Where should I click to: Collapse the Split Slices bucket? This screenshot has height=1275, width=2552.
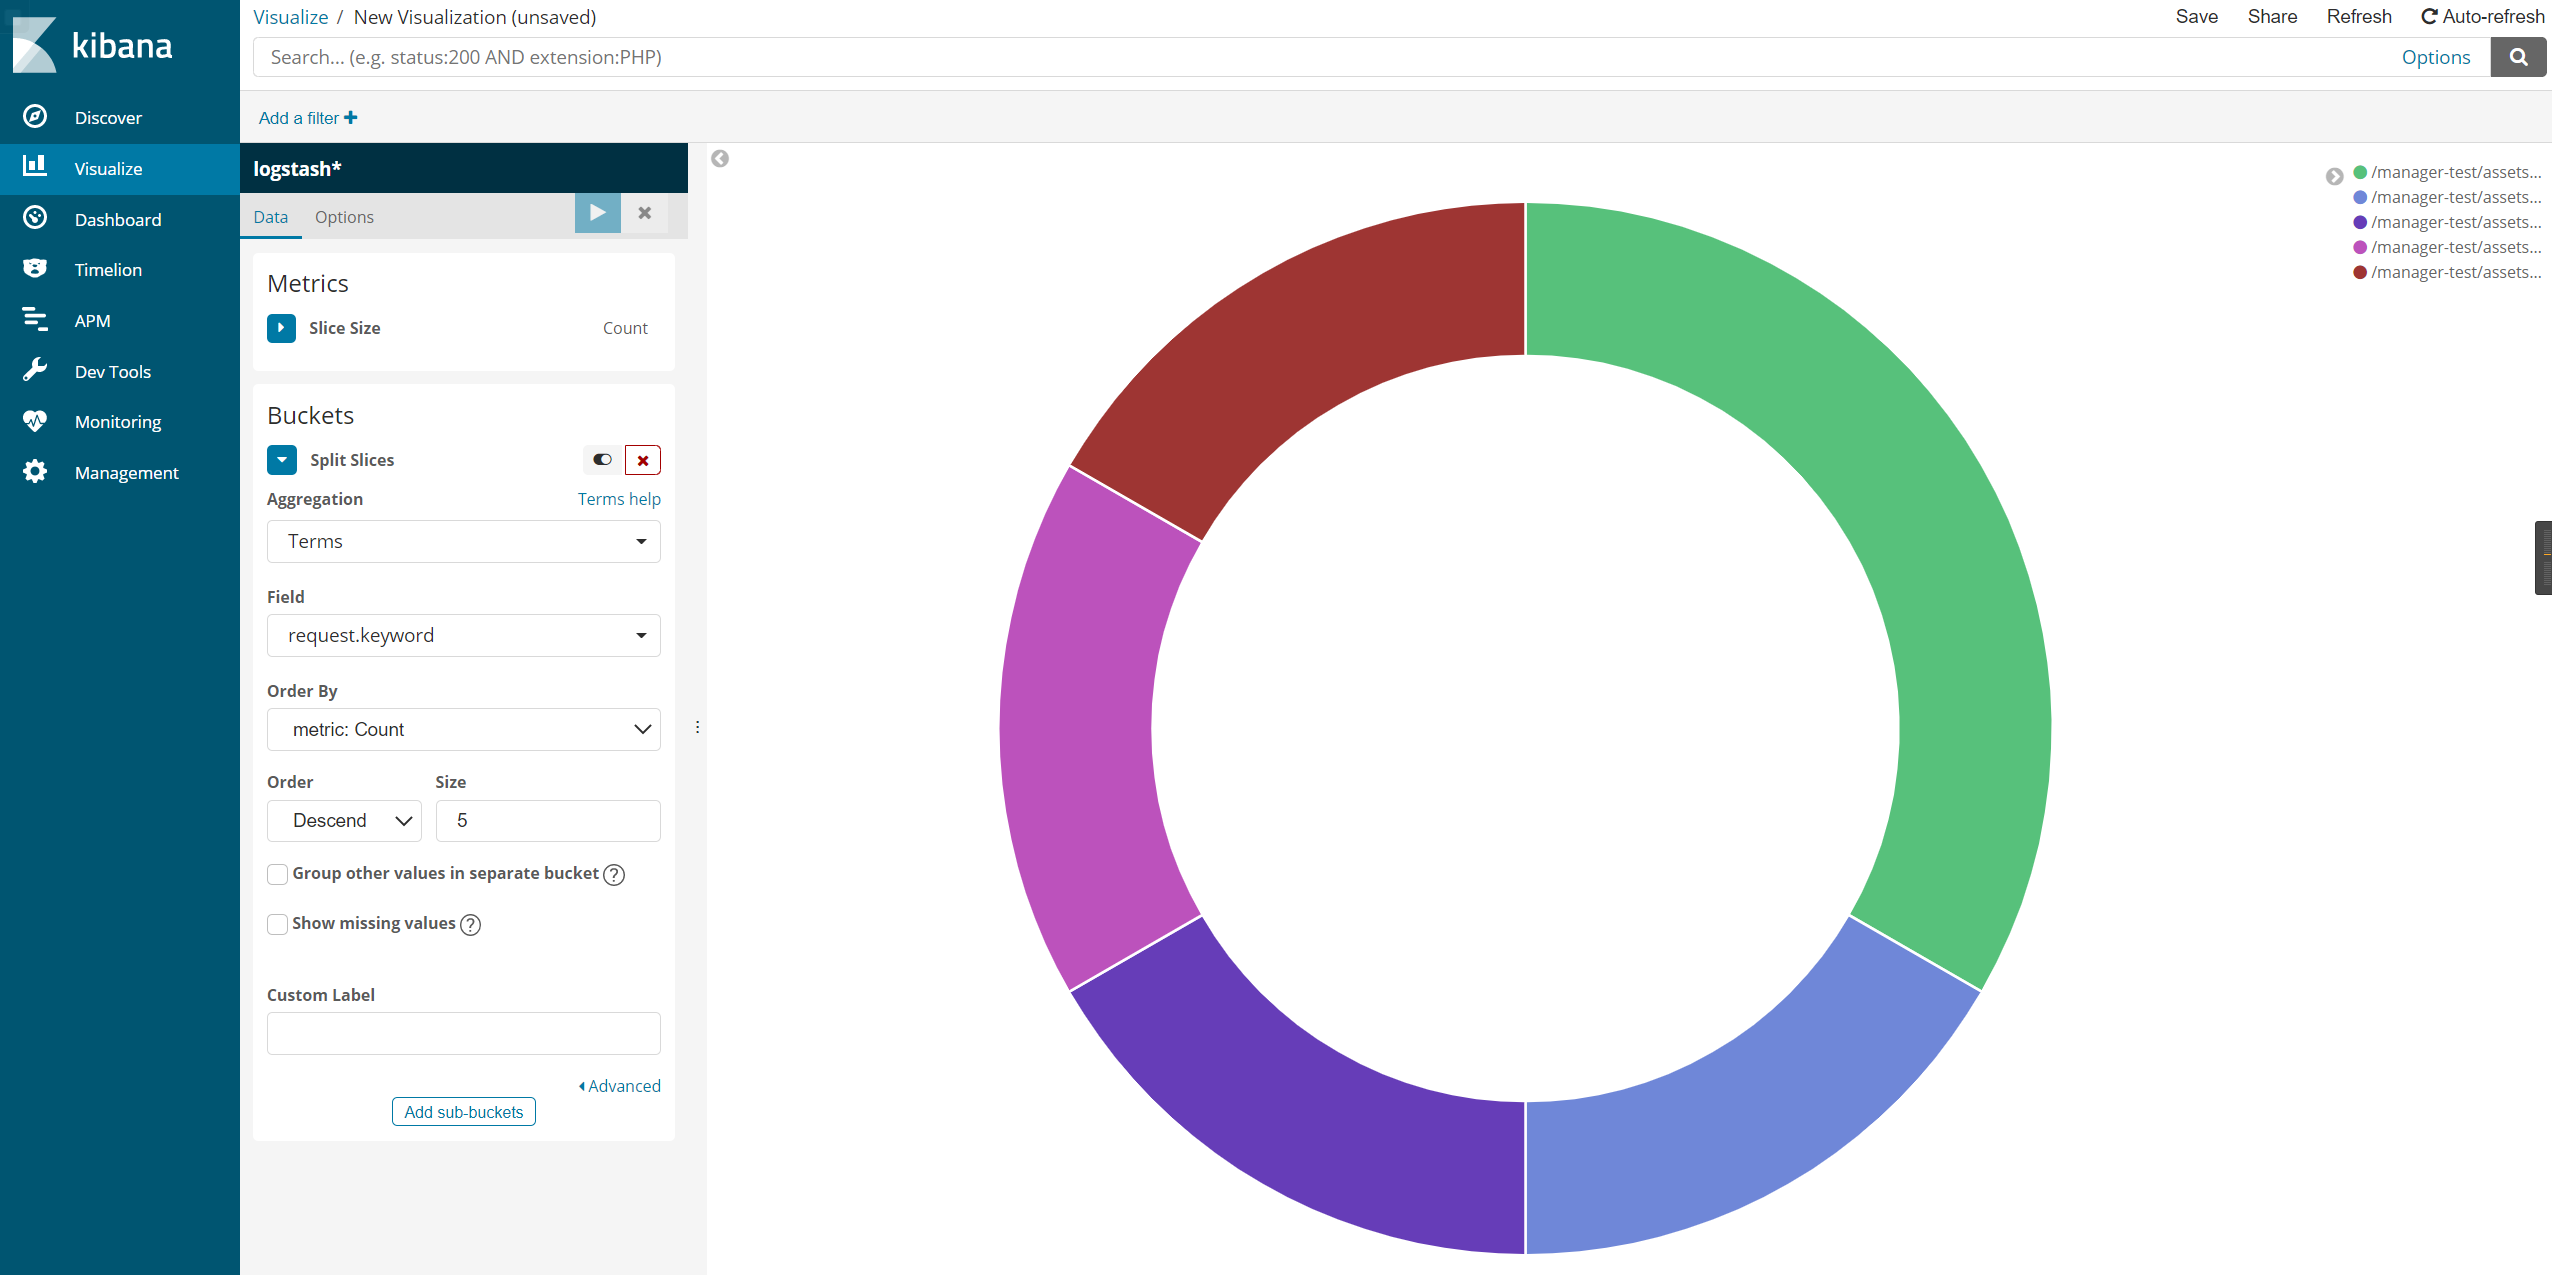[282, 460]
